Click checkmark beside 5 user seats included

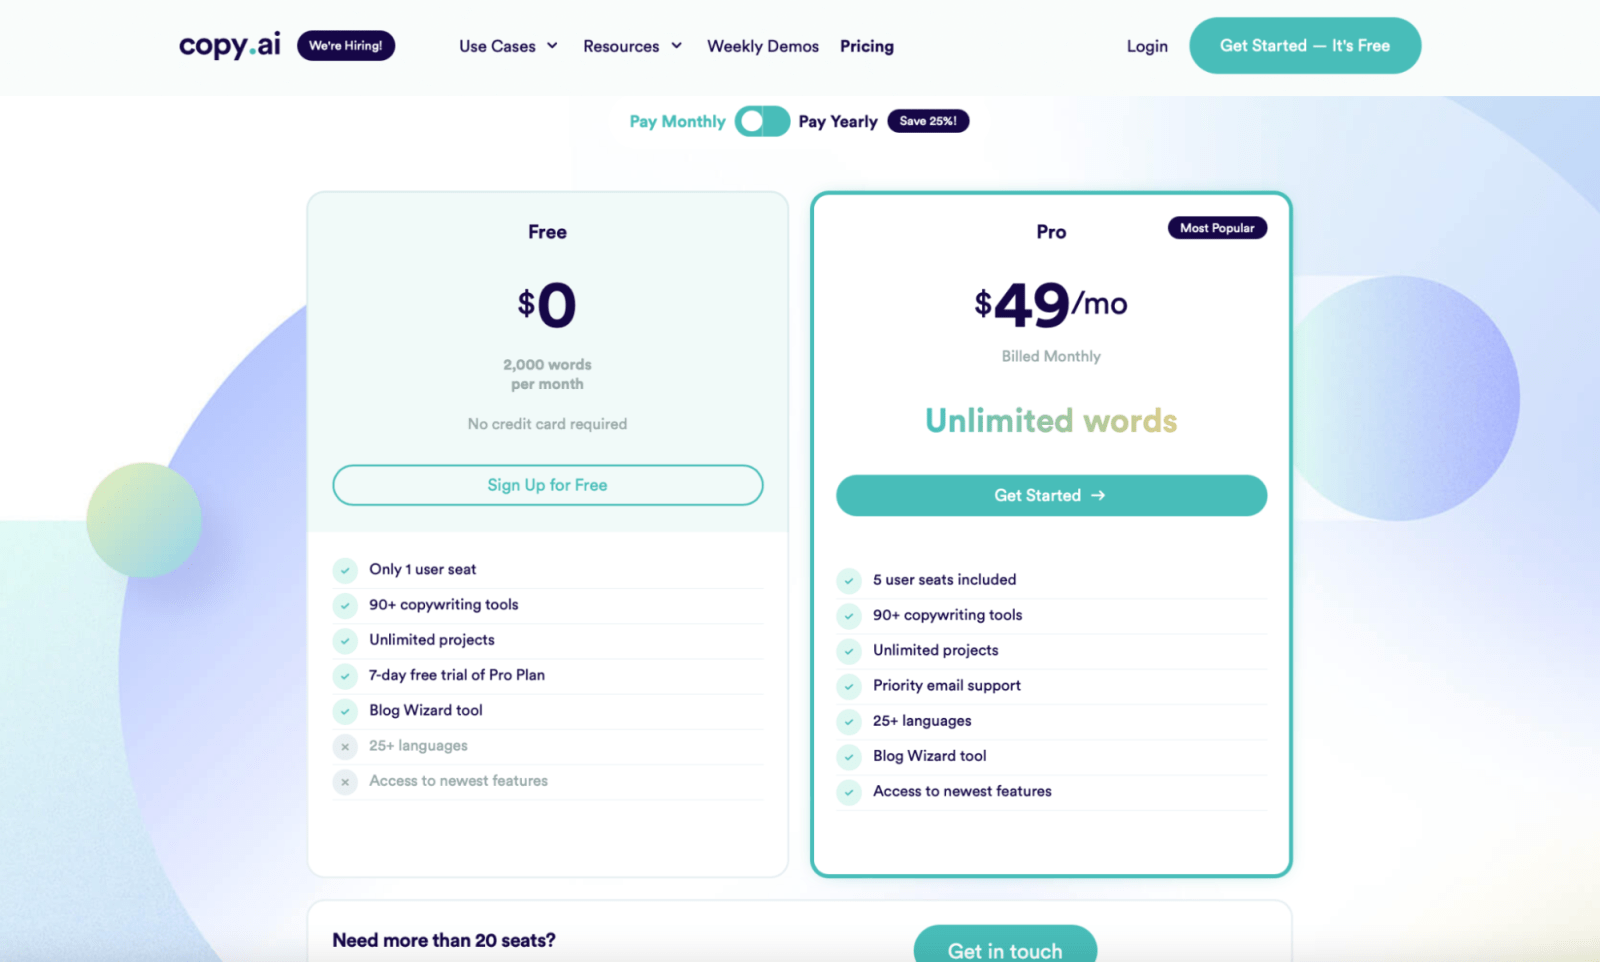coord(849,580)
